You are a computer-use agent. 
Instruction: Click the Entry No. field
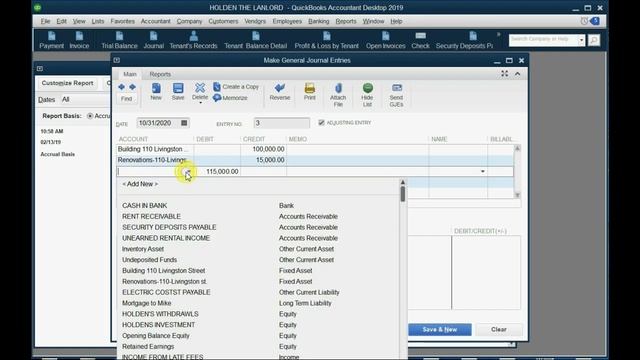pos(281,123)
